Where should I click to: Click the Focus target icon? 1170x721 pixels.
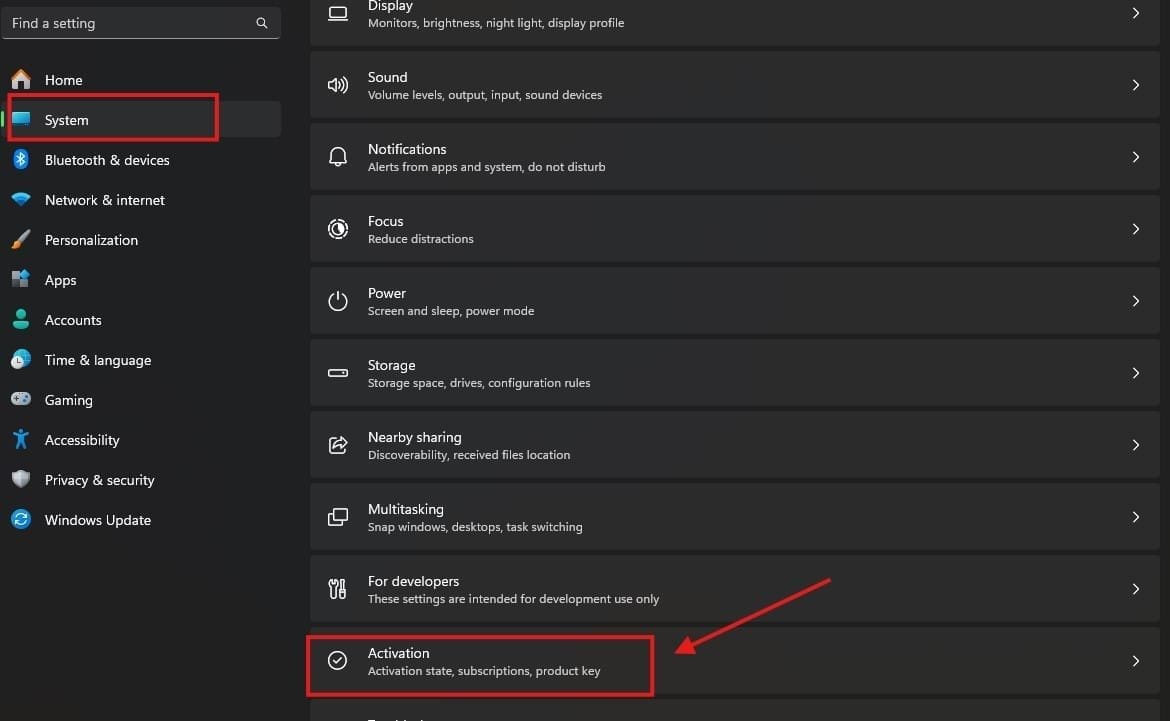[338, 229]
